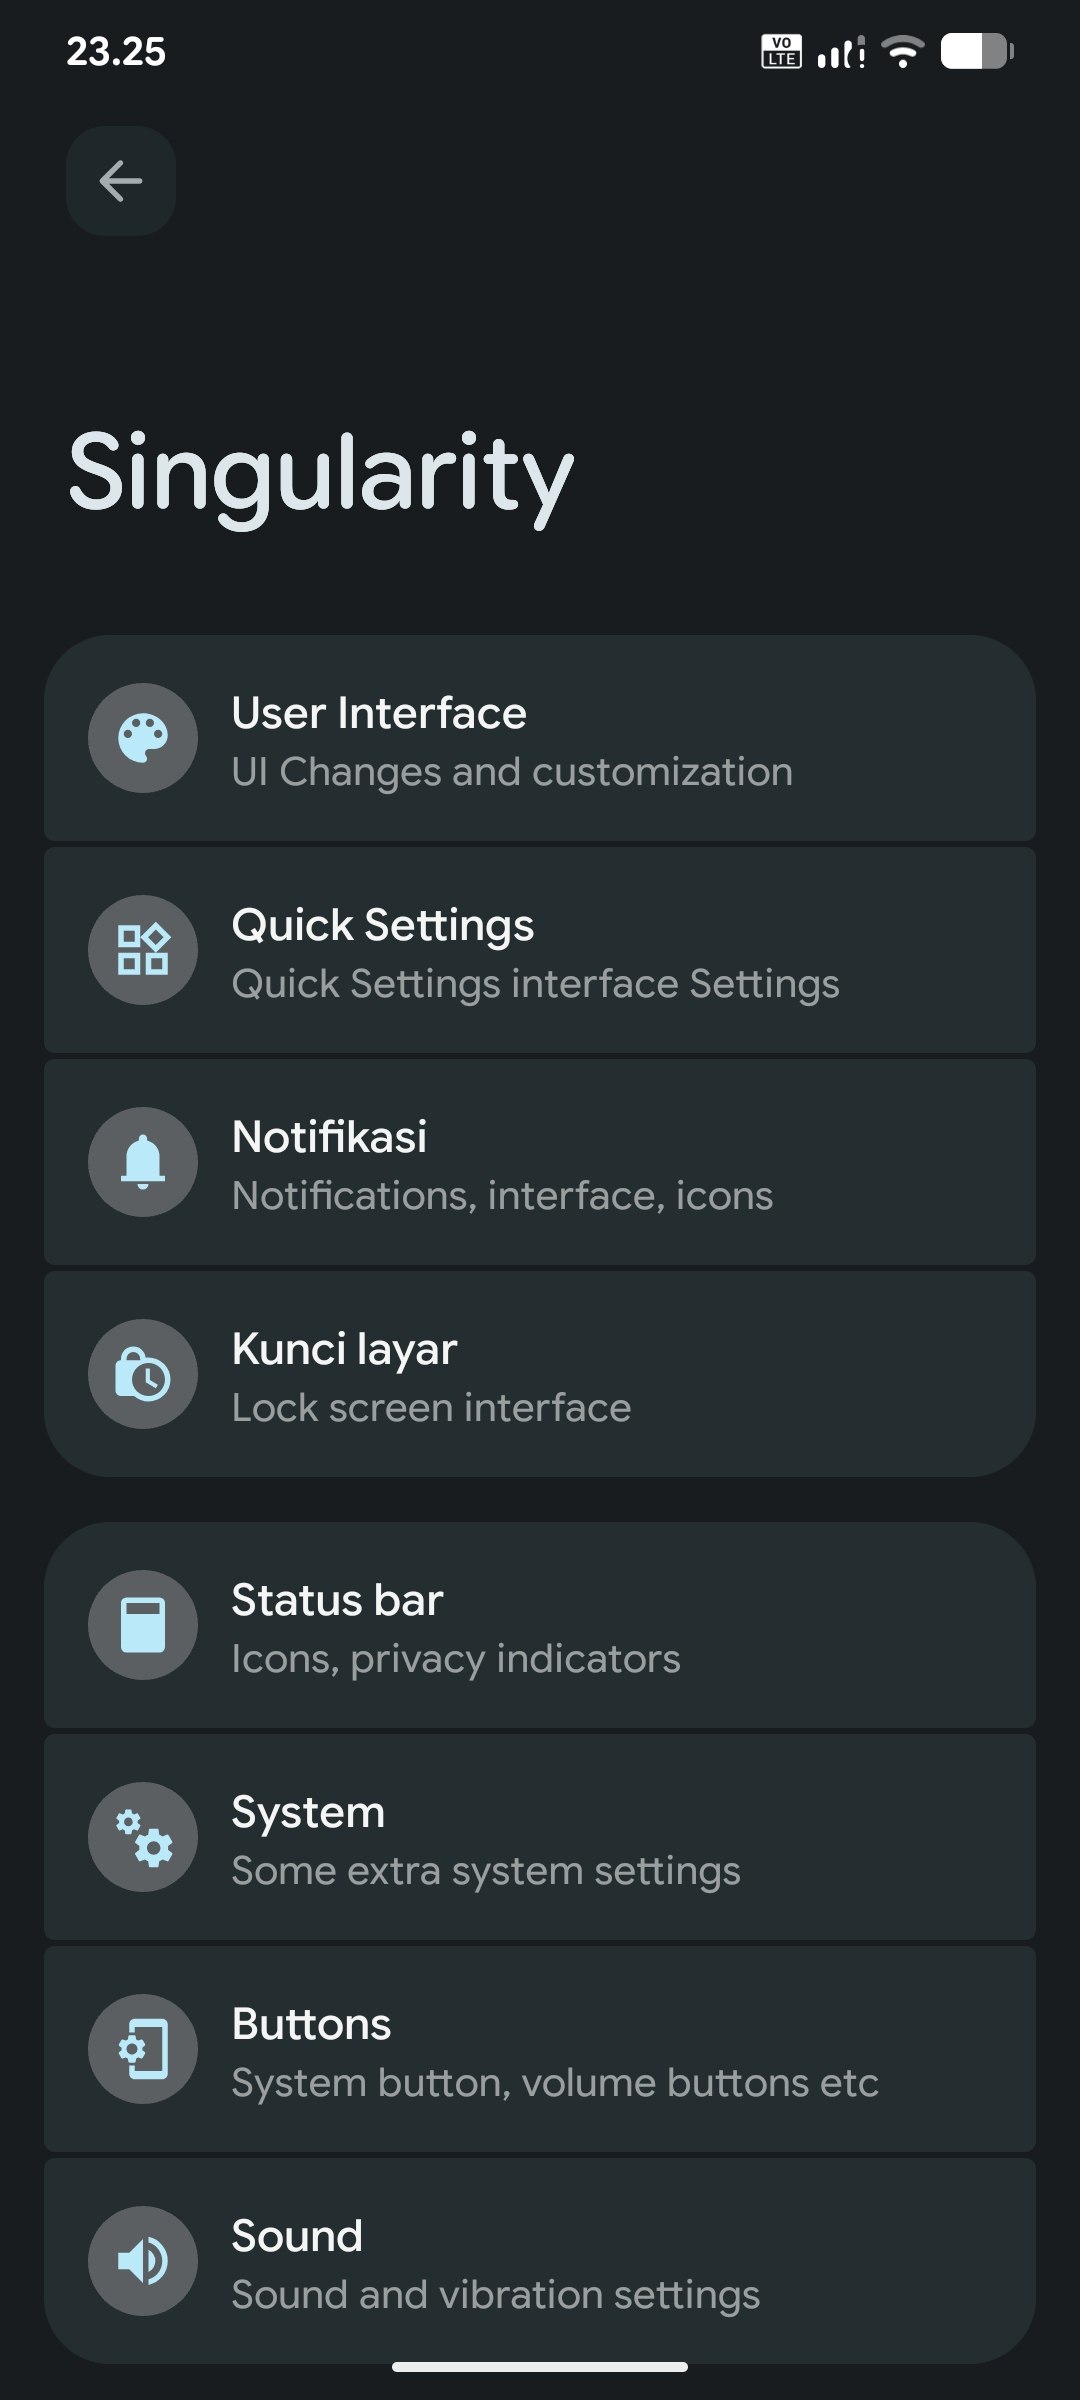Tap the bell icon for Notifikasi

click(x=143, y=1162)
